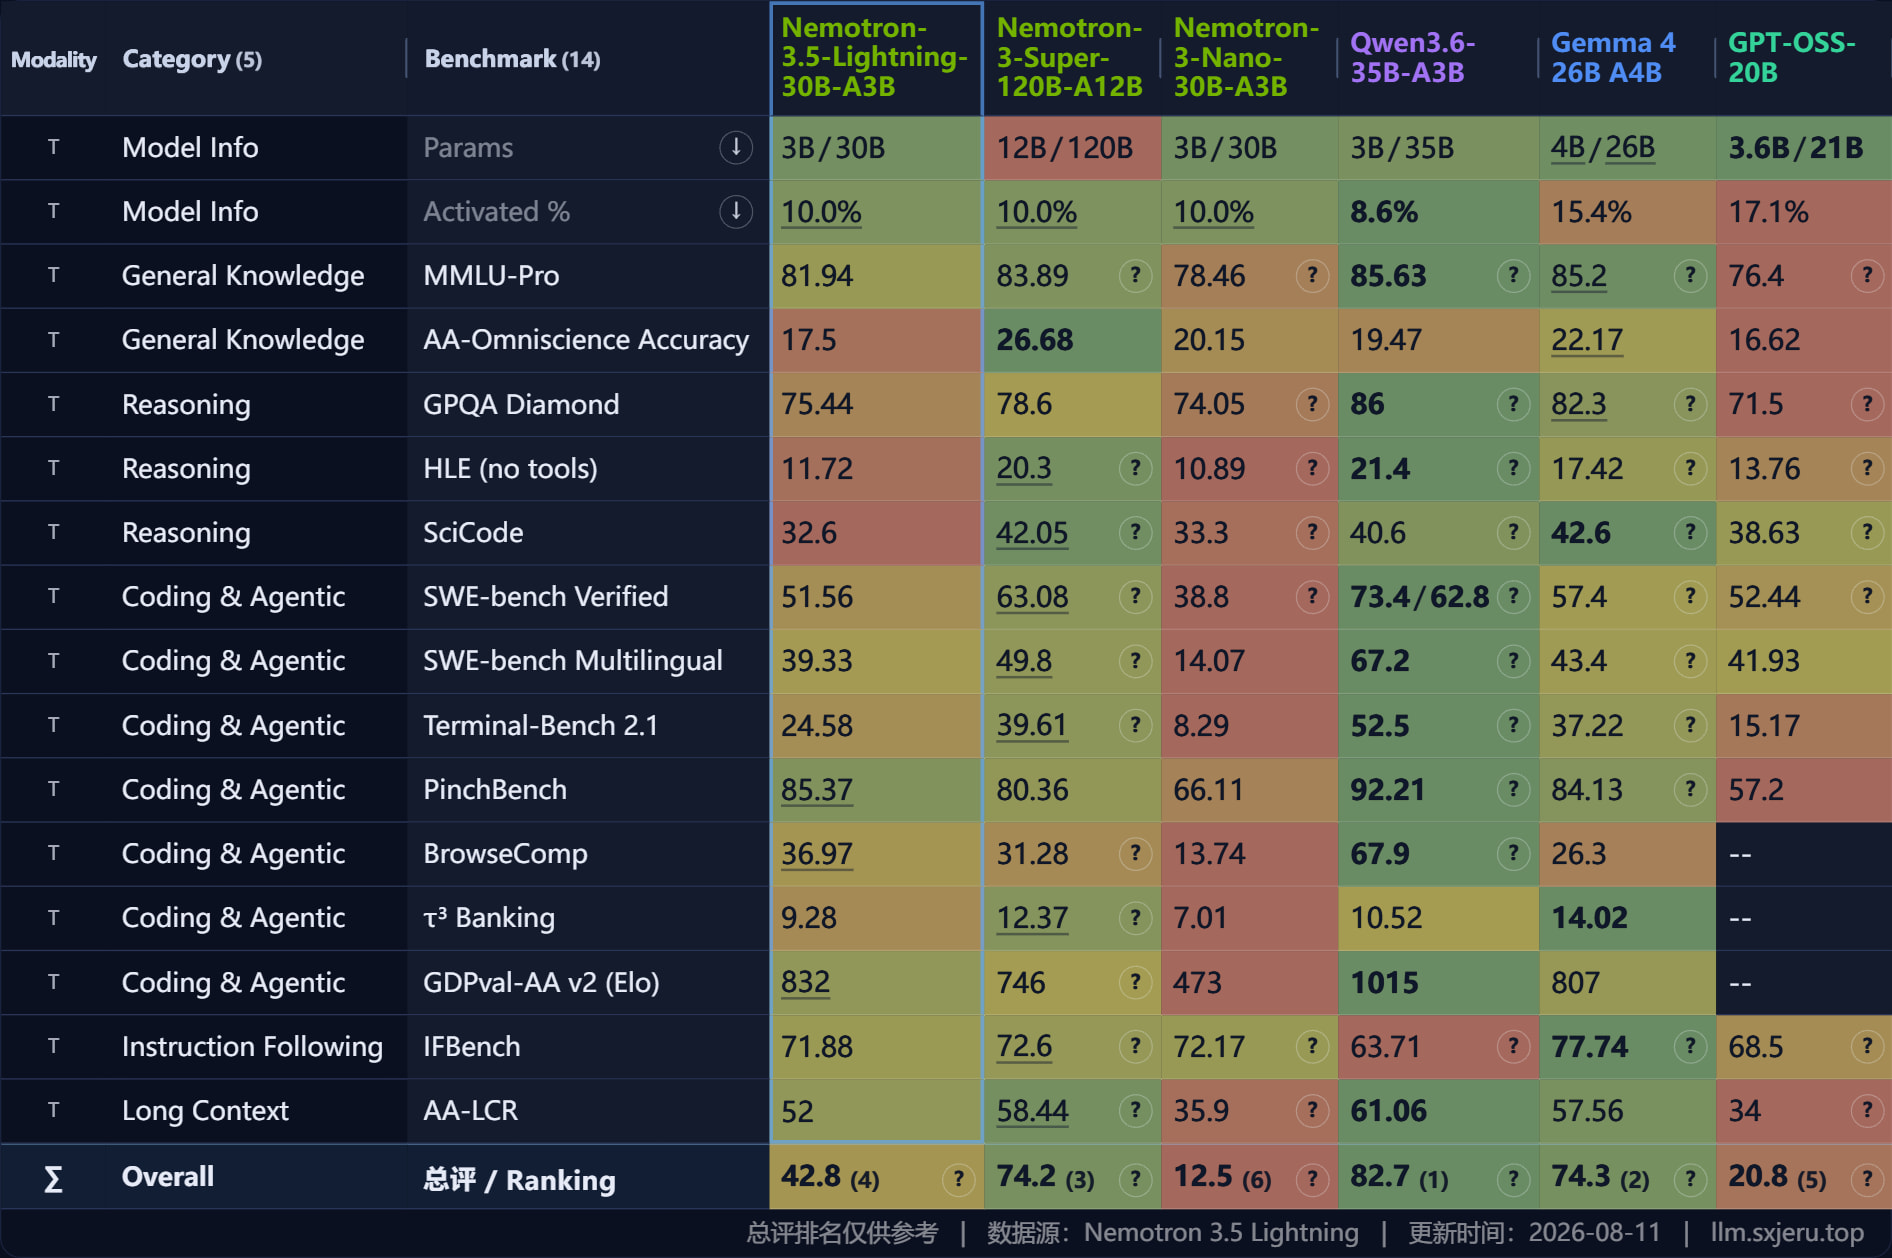The image size is (1892, 1258).
Task: Click the green 26.68 AA-Omniscience cell
Action: [x=1072, y=340]
